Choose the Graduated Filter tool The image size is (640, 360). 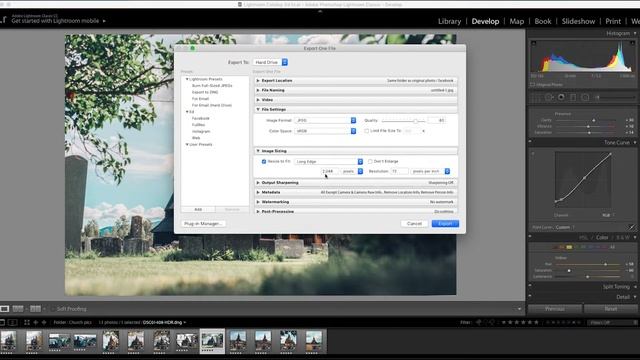[x=573, y=98]
